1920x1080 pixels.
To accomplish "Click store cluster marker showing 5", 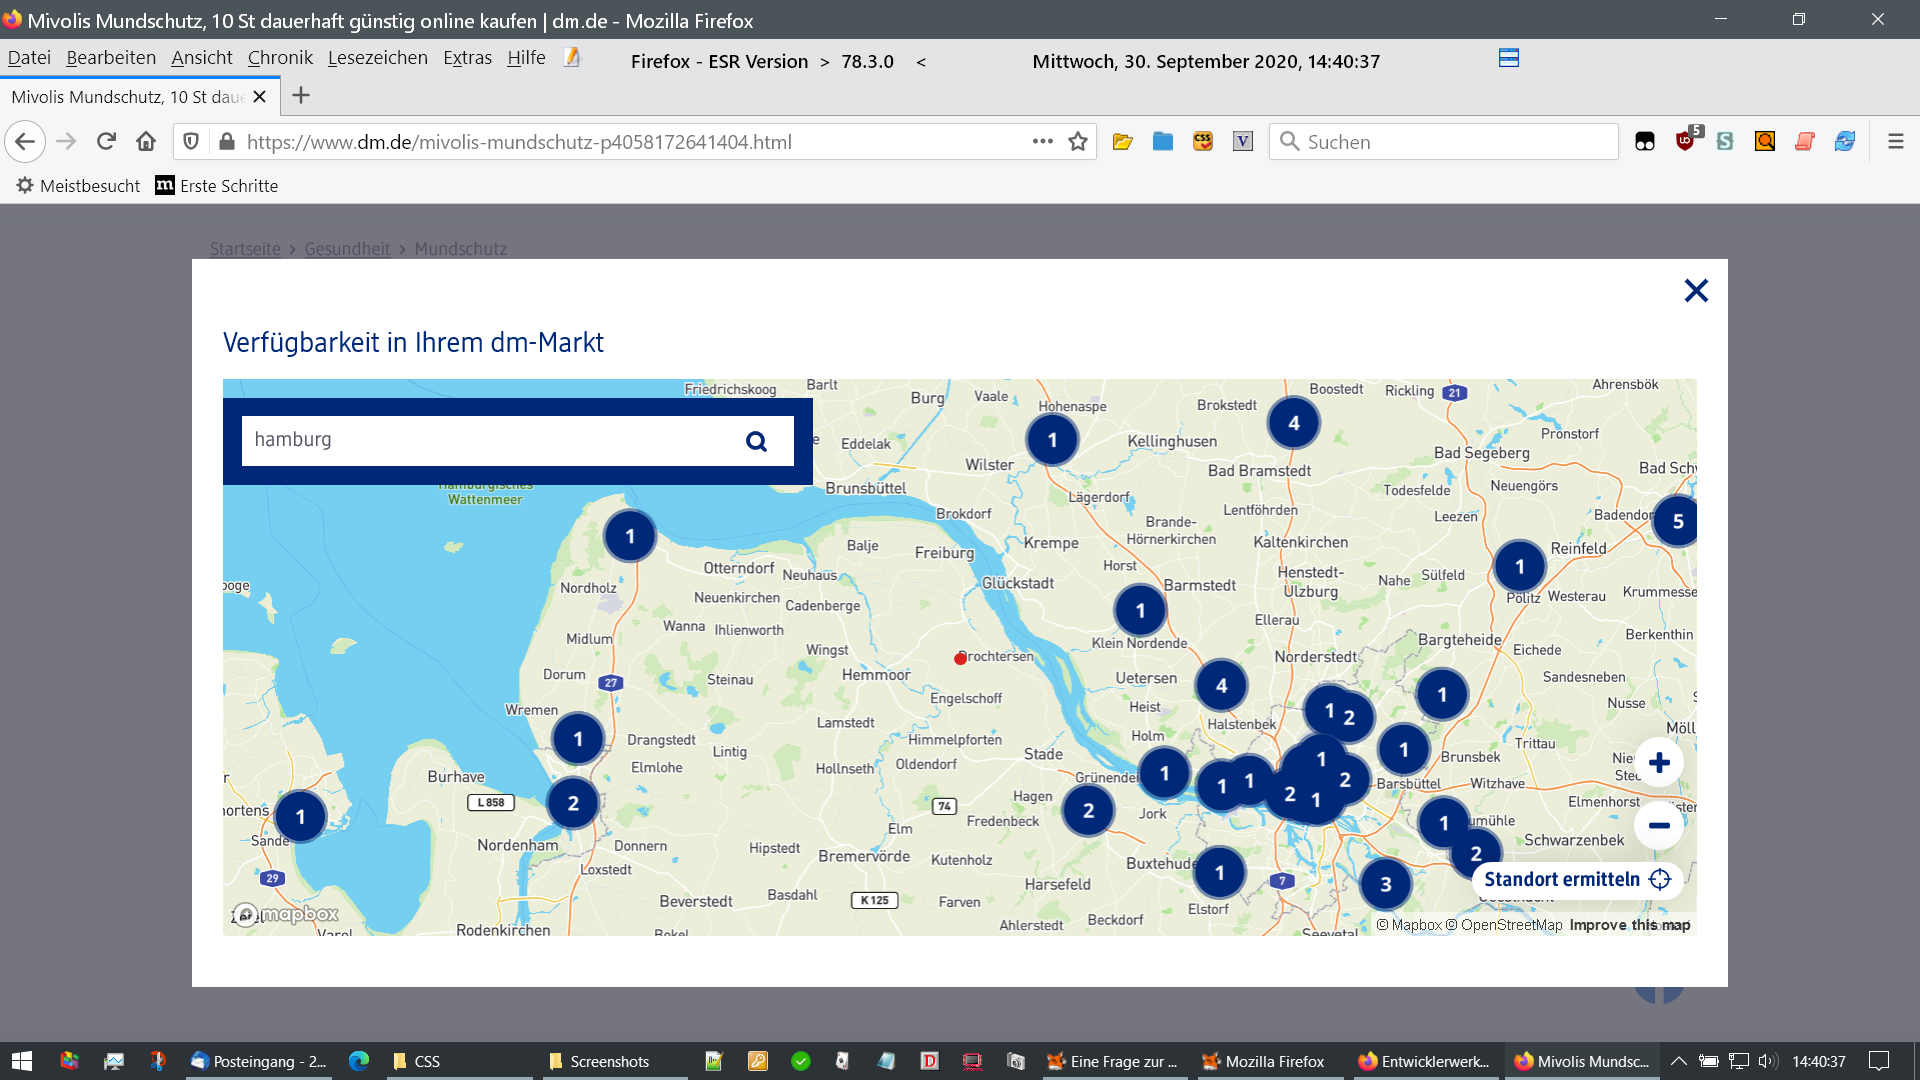I will pos(1677,521).
